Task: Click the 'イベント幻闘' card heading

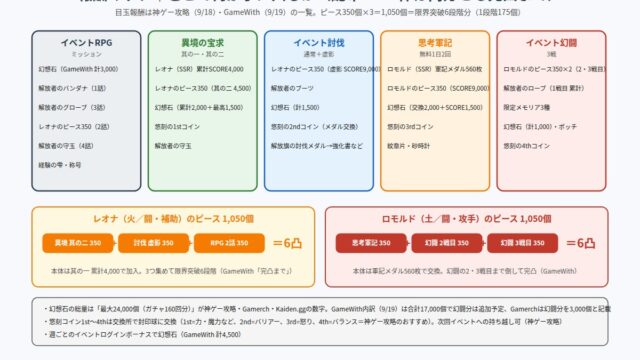Action: pos(551,42)
